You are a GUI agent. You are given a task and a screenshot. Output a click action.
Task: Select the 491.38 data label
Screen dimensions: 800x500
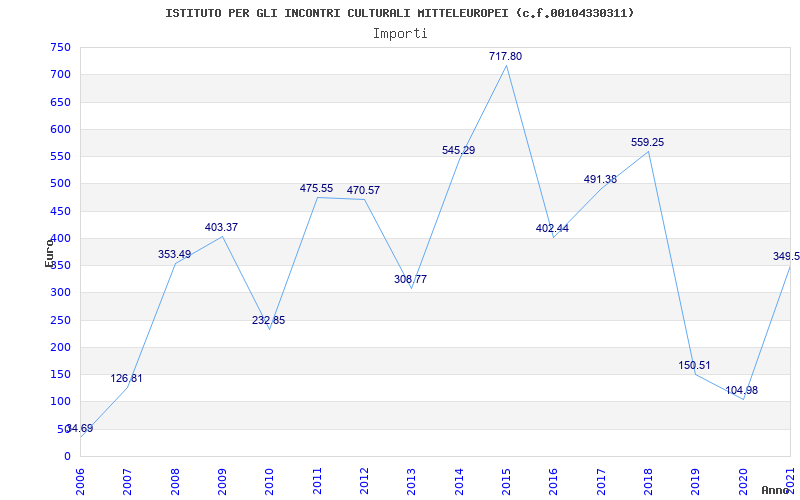point(601,180)
